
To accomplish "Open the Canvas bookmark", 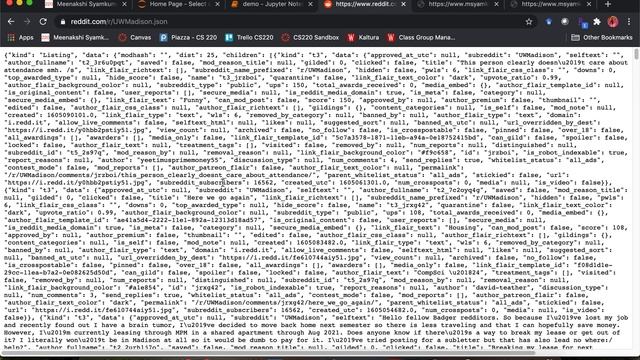I will [x=135, y=38].
